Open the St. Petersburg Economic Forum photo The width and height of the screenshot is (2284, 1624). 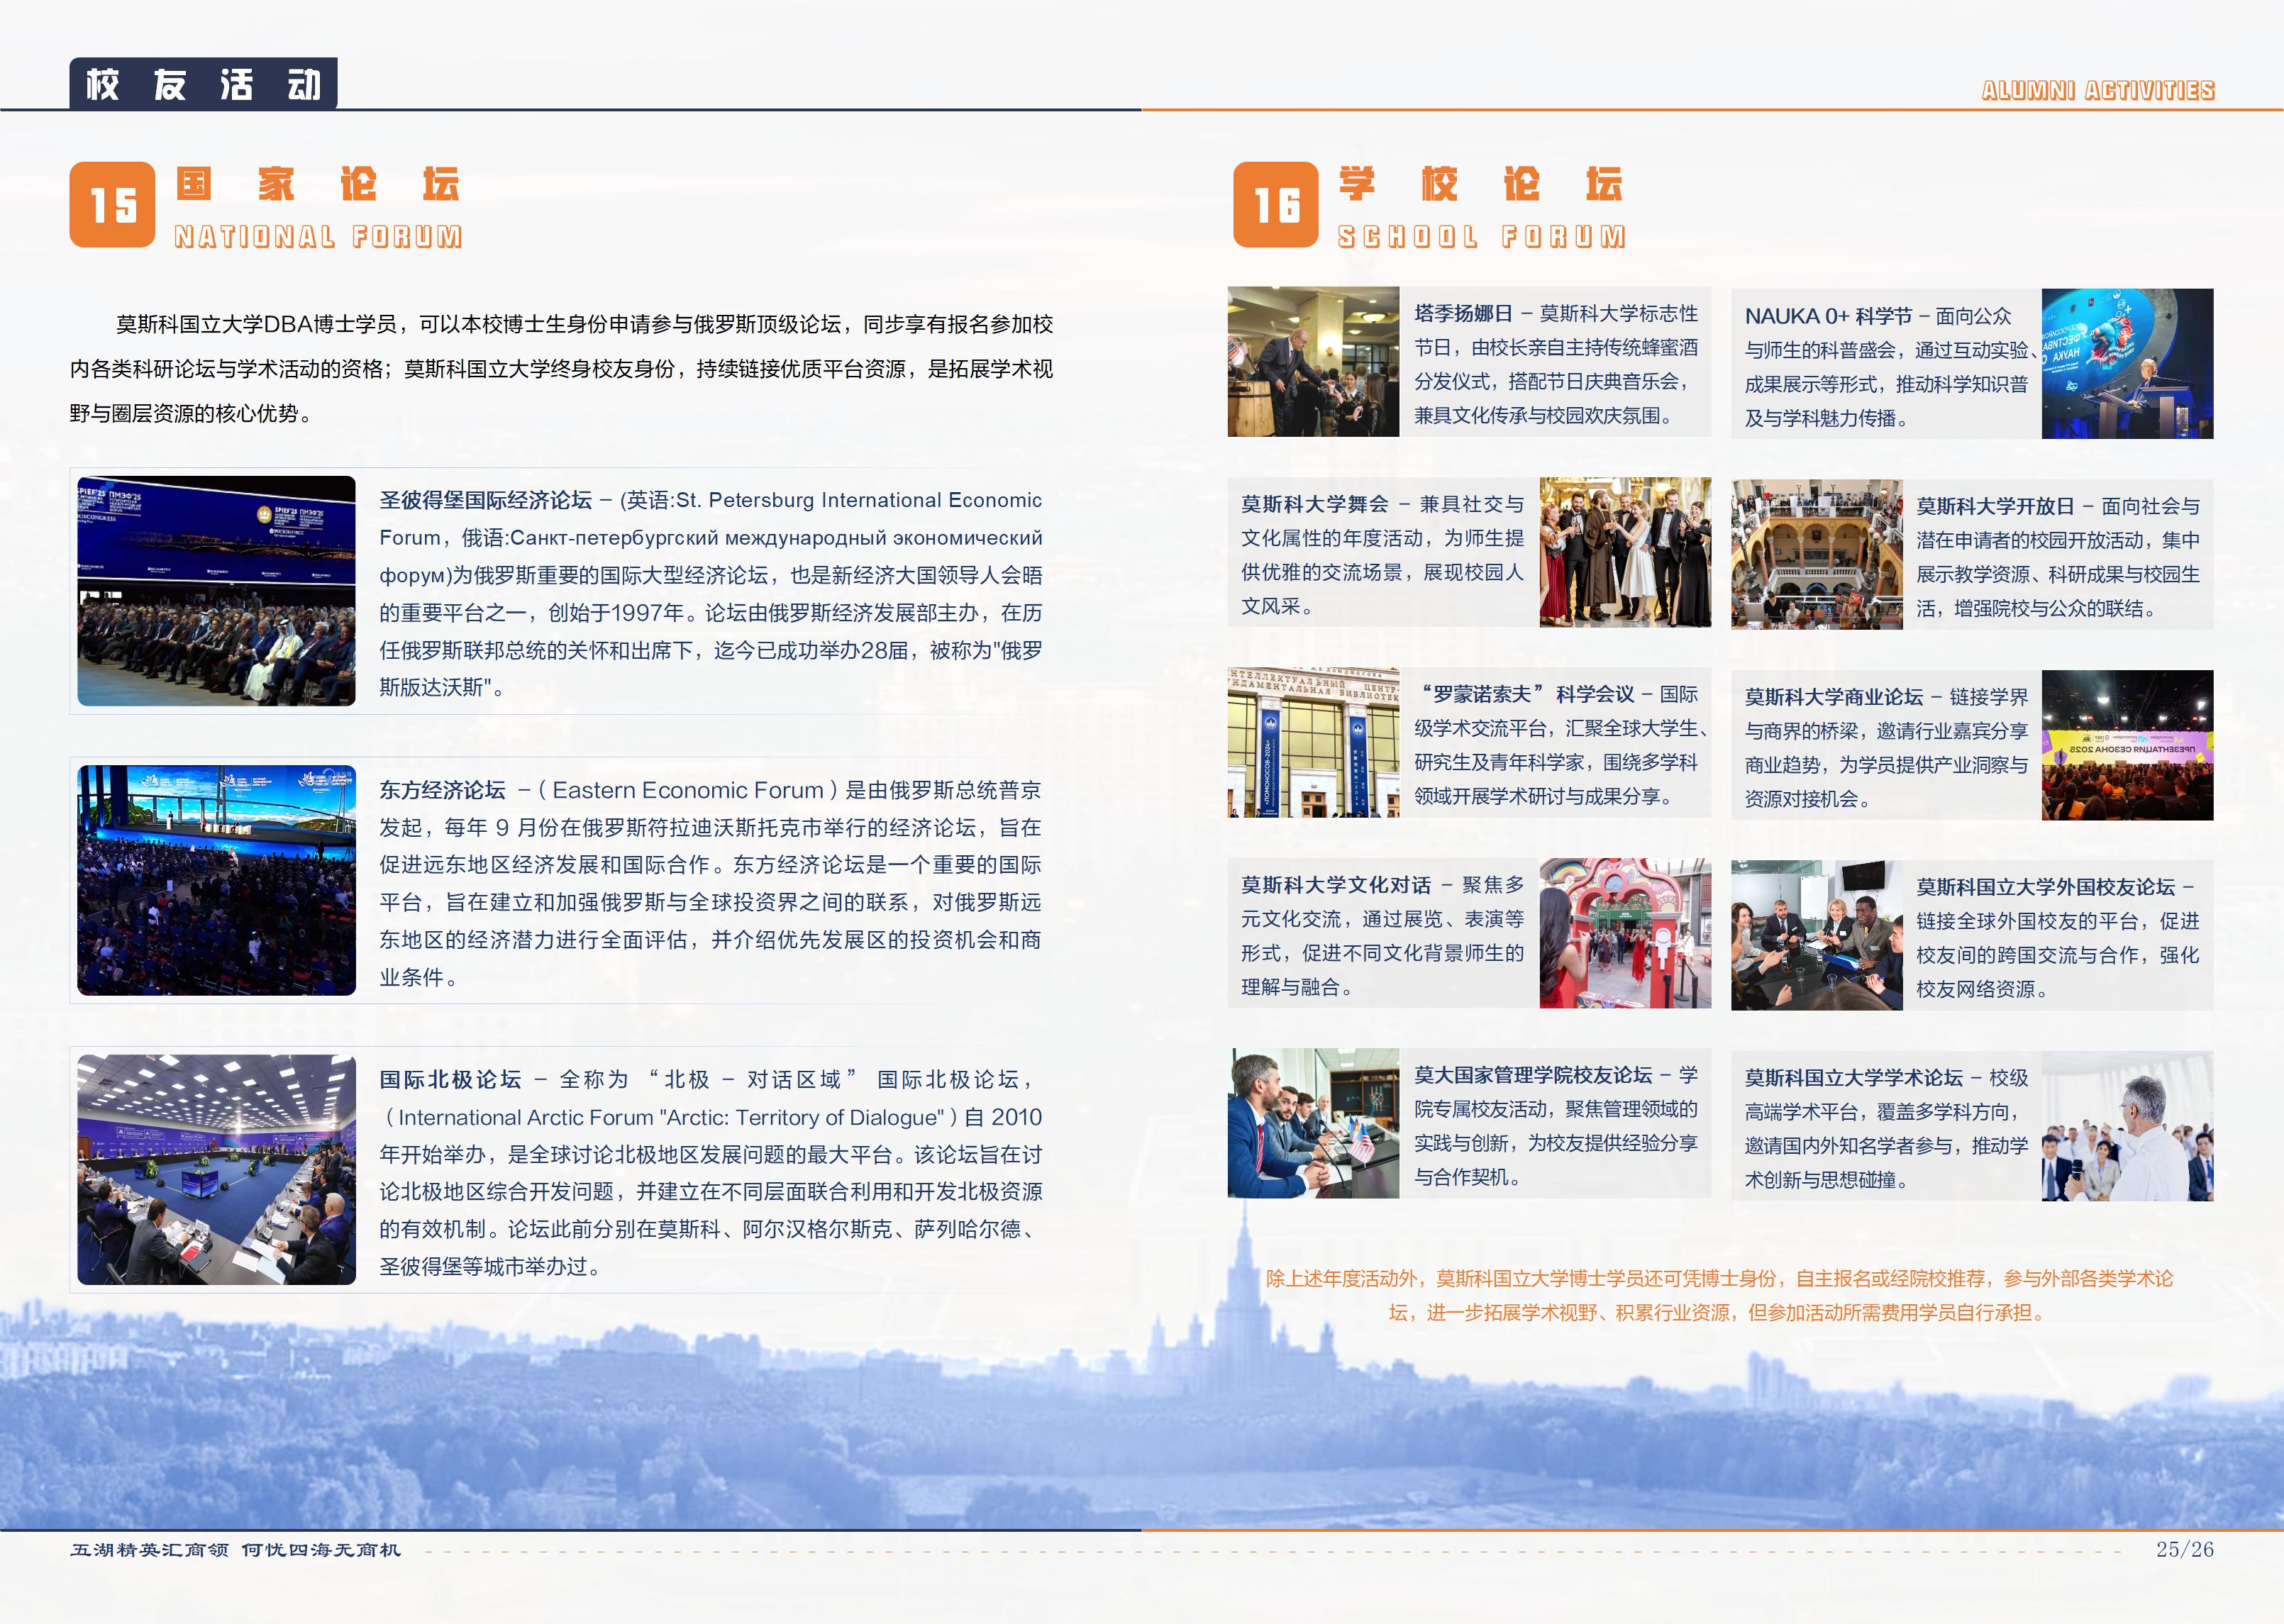216,591
